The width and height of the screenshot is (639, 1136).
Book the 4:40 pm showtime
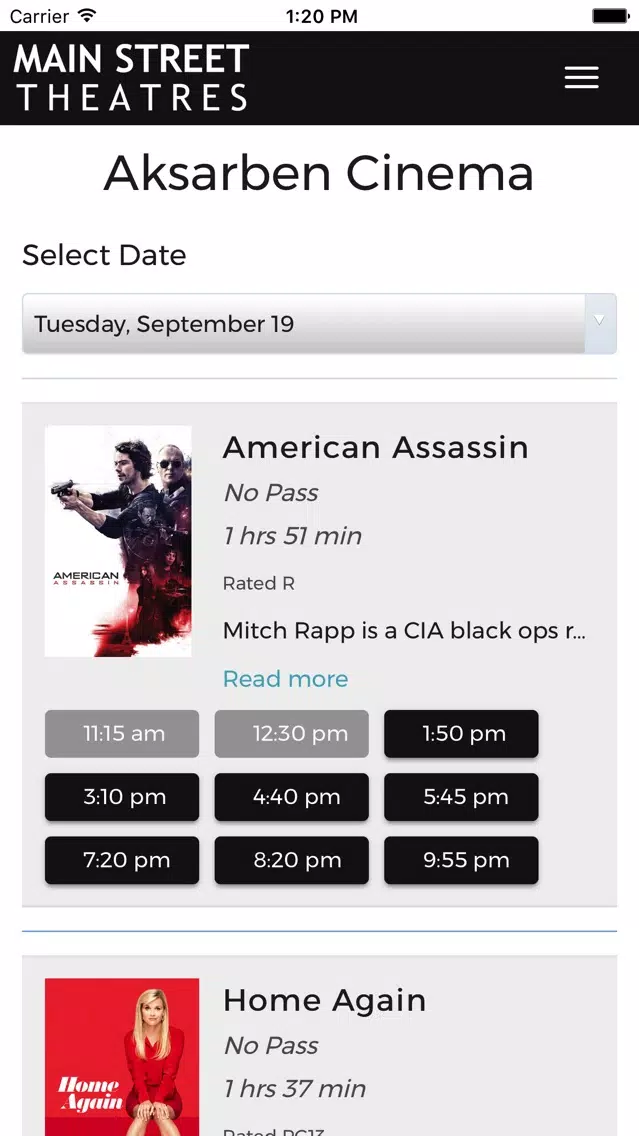tap(292, 797)
